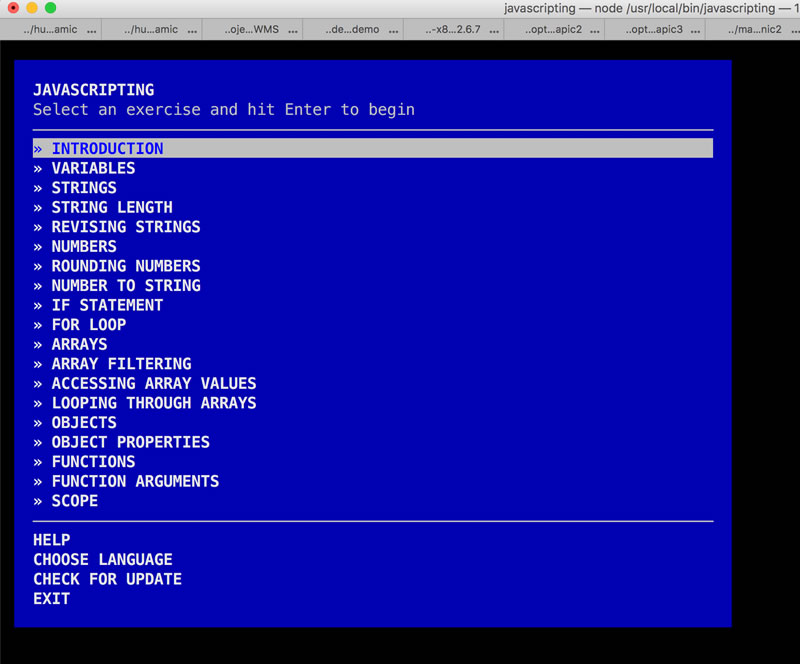Viewport: 800px width, 664px height.
Task: Select the VARIABLES exercise
Action: pos(93,168)
